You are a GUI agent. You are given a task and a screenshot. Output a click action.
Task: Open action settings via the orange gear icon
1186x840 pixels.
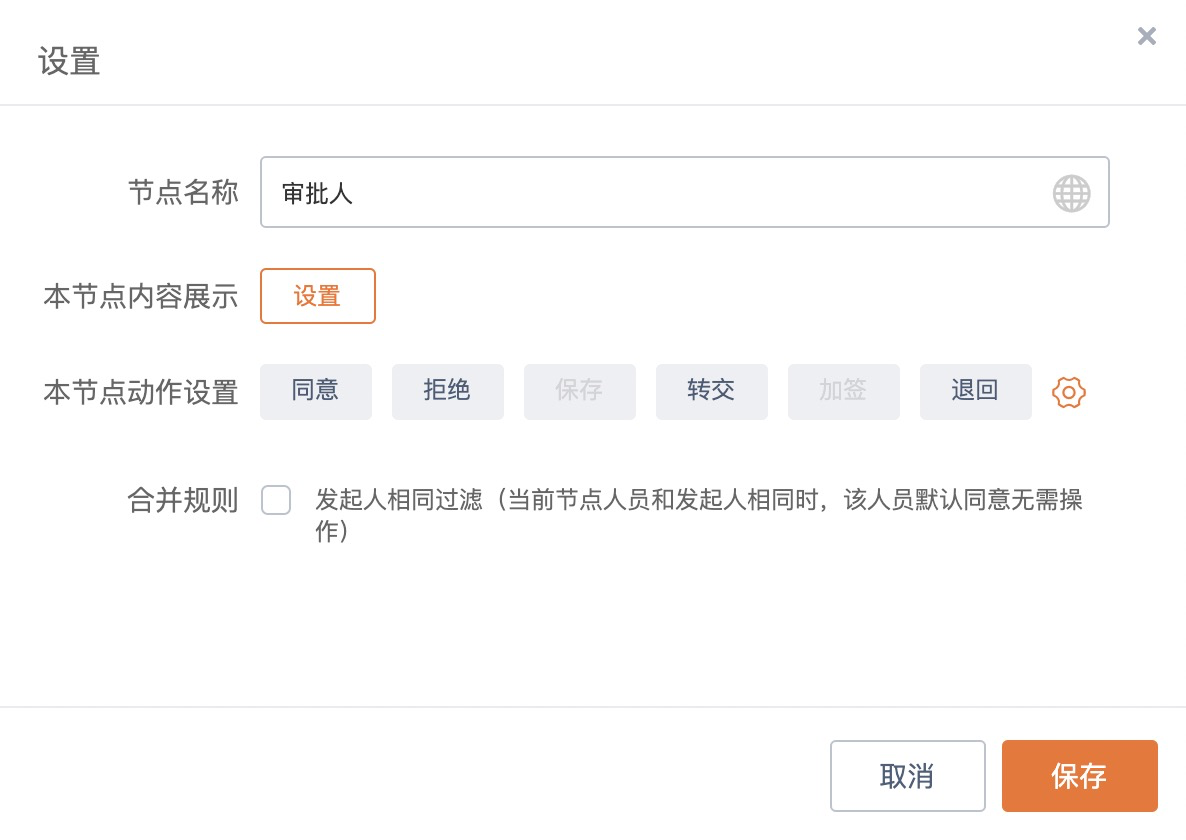[x=1069, y=392]
